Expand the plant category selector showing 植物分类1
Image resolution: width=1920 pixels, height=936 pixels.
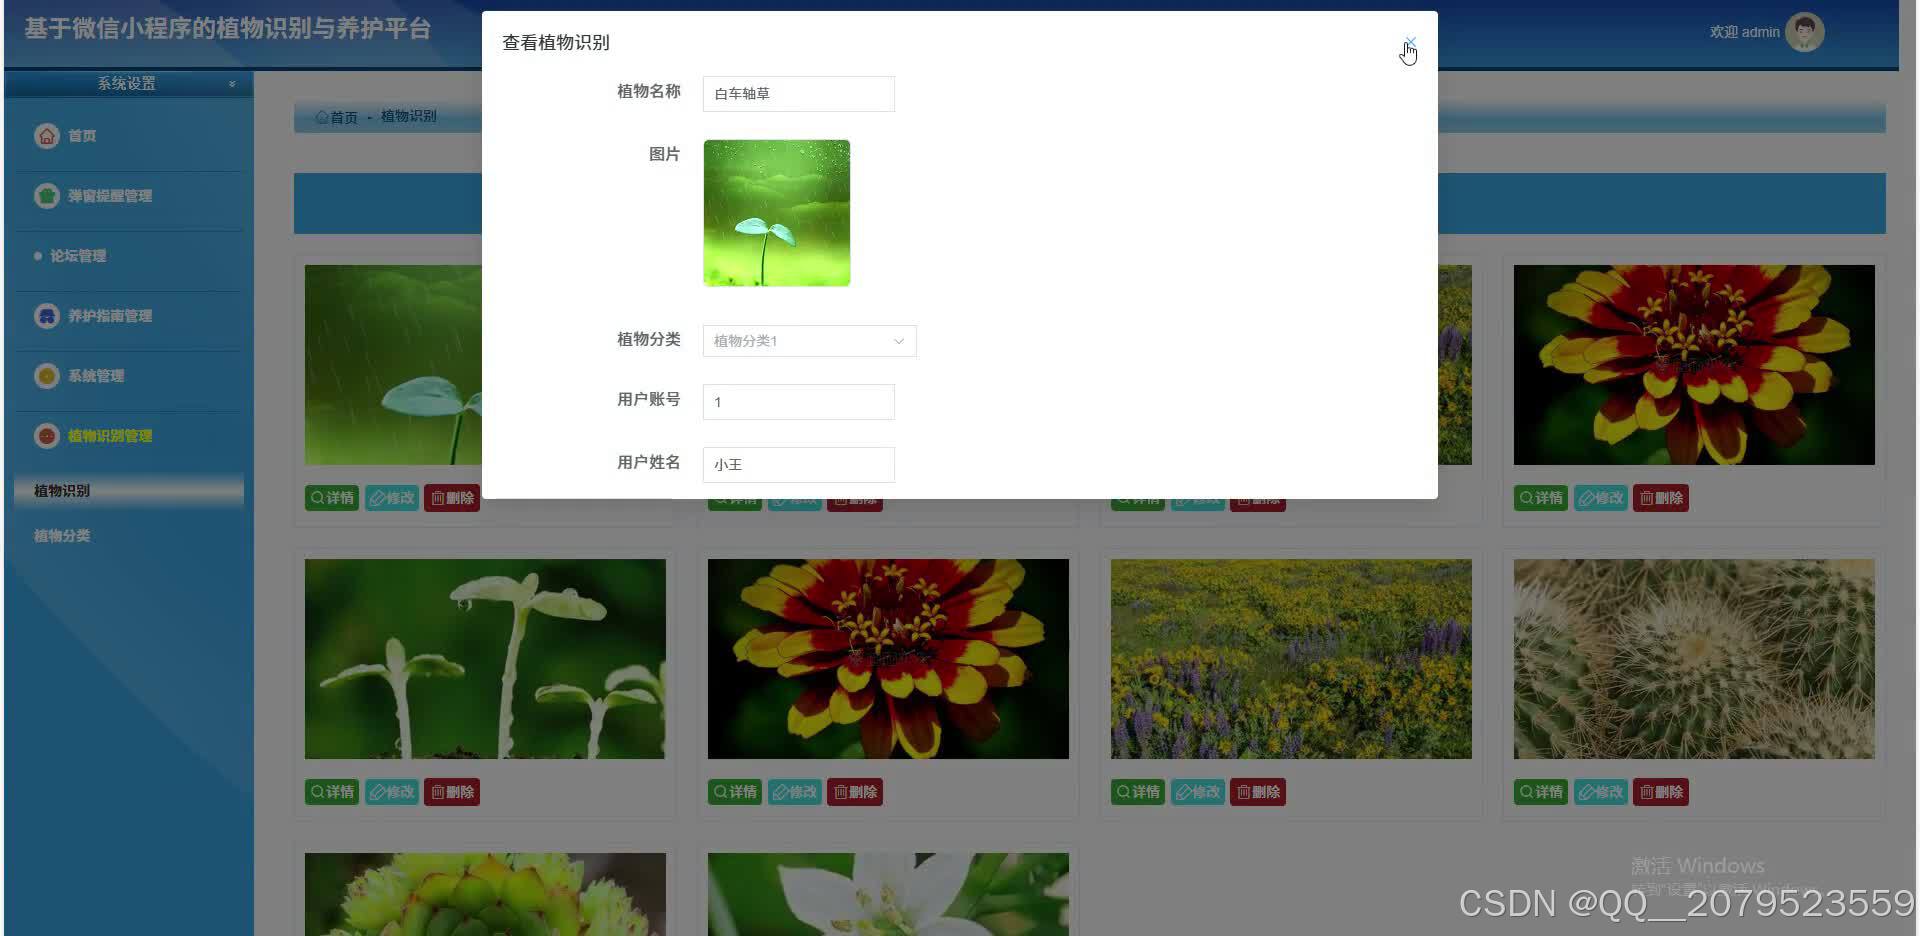[808, 340]
